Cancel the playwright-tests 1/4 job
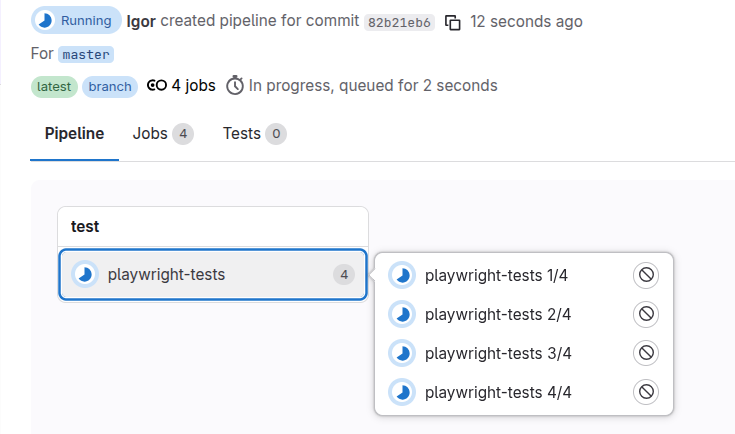Screen dimensions: 735x434 [646, 276]
